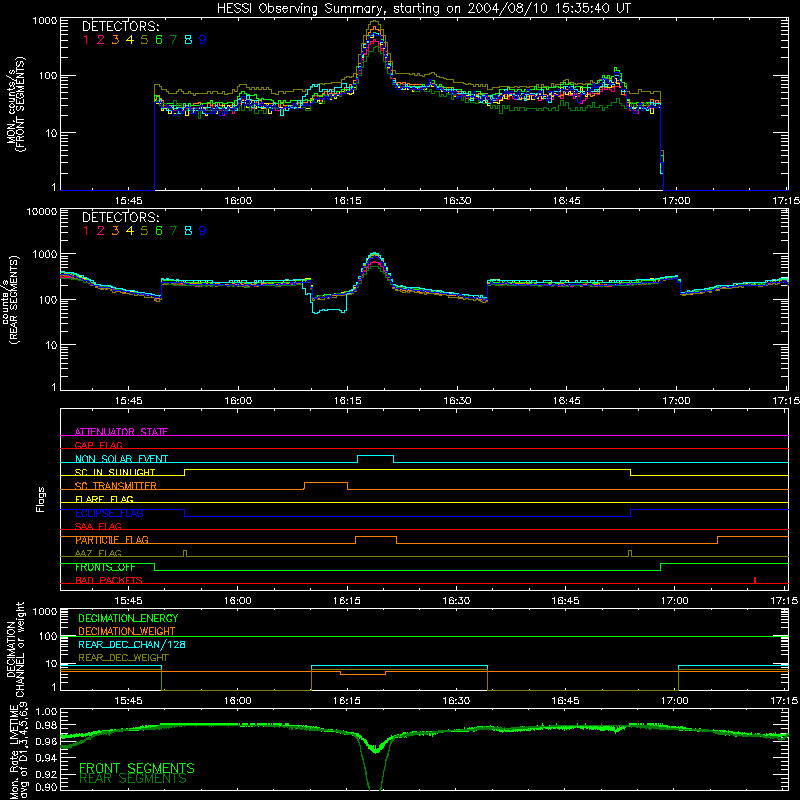Click 16:30 time tick under rear segments plot
Screen dimensions: 800x800
pos(457,401)
